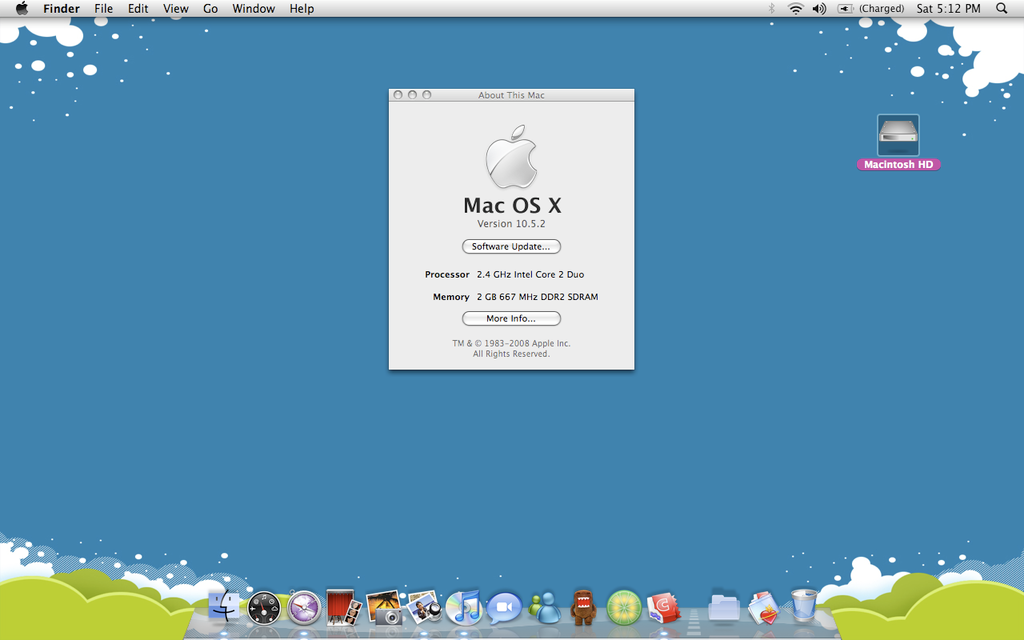Click the Software Update button

click(511, 247)
